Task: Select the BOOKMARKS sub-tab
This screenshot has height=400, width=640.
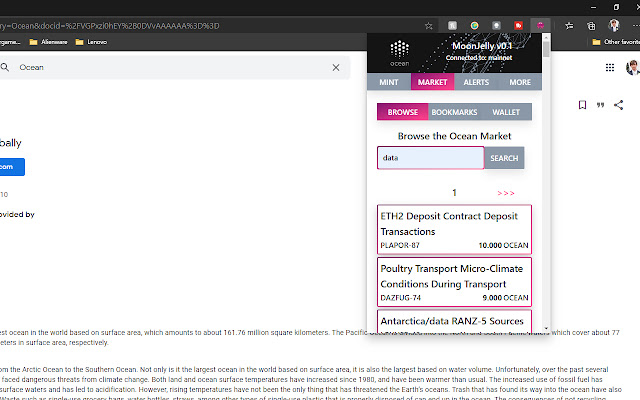Action: 454,112
